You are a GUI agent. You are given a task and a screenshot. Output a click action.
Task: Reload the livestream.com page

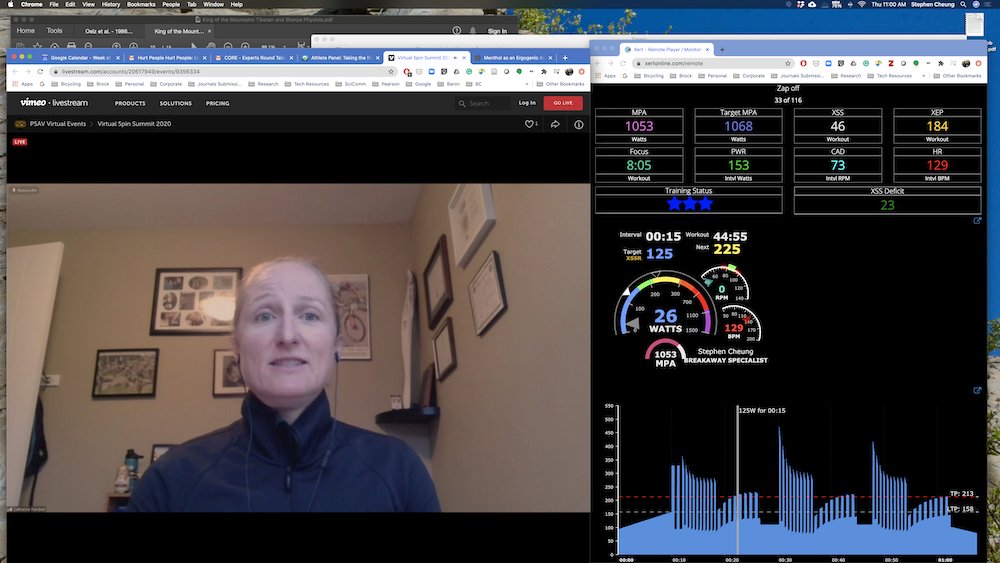[40, 71]
